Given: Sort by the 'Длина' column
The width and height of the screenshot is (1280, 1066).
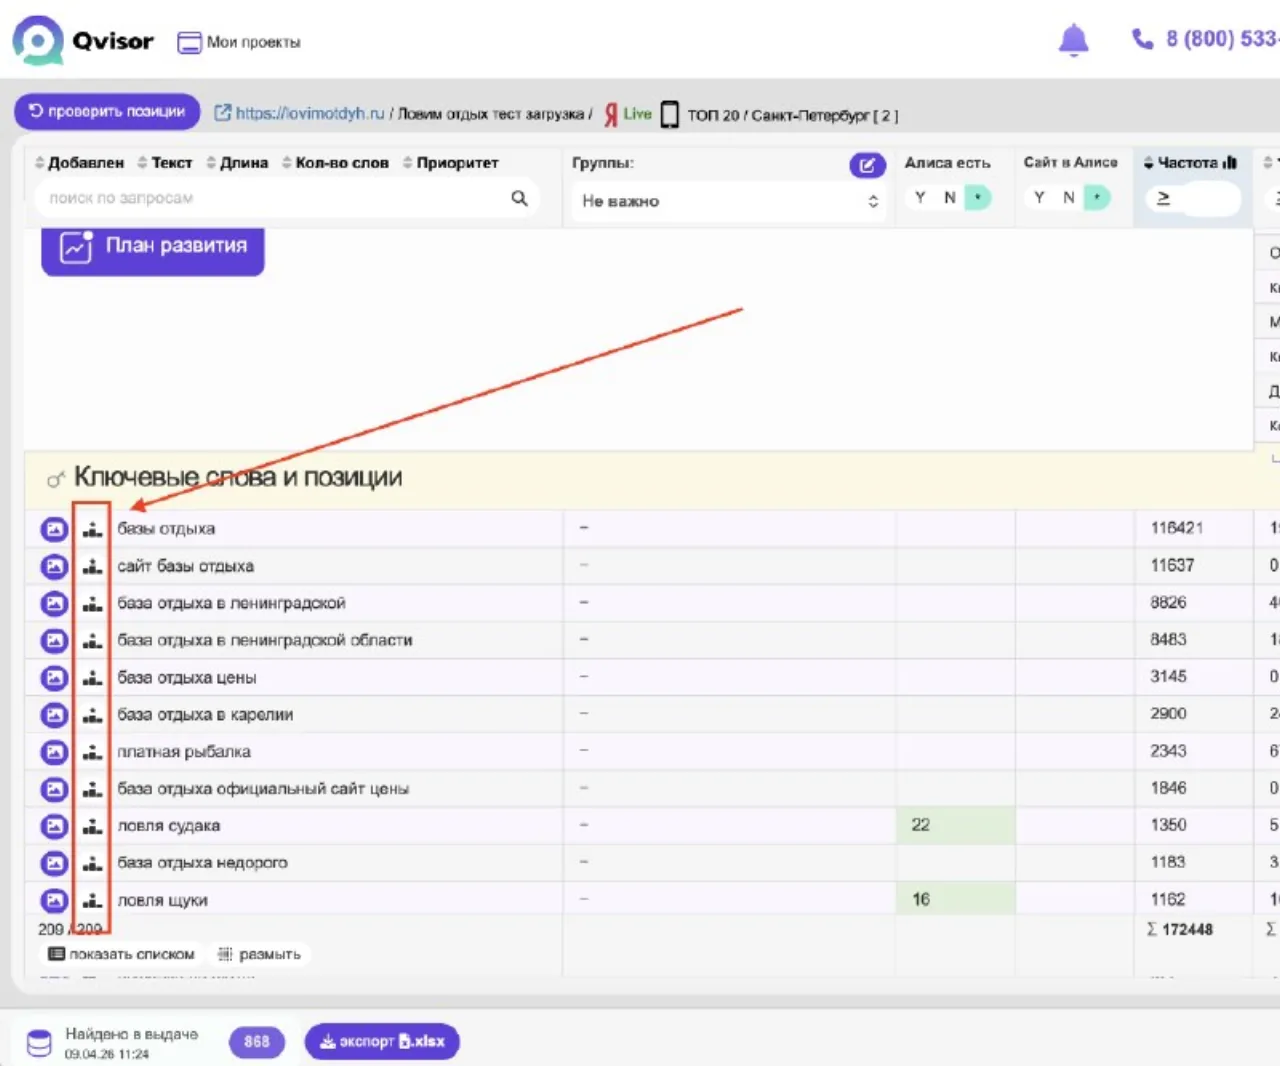Looking at the screenshot, I should [x=237, y=163].
